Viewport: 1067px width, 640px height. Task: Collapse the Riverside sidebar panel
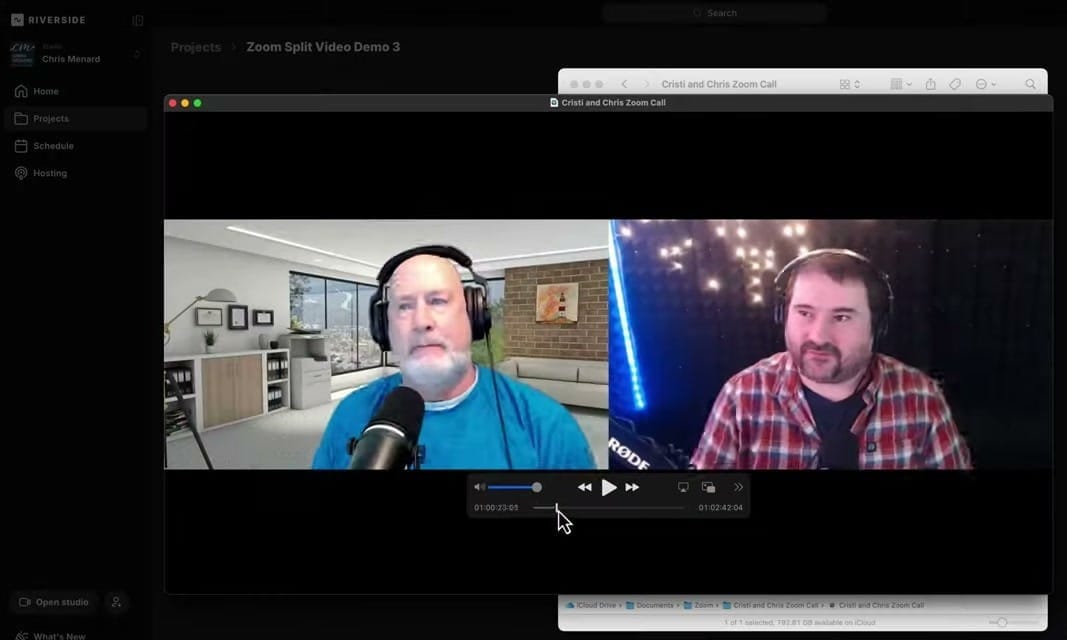[137, 20]
